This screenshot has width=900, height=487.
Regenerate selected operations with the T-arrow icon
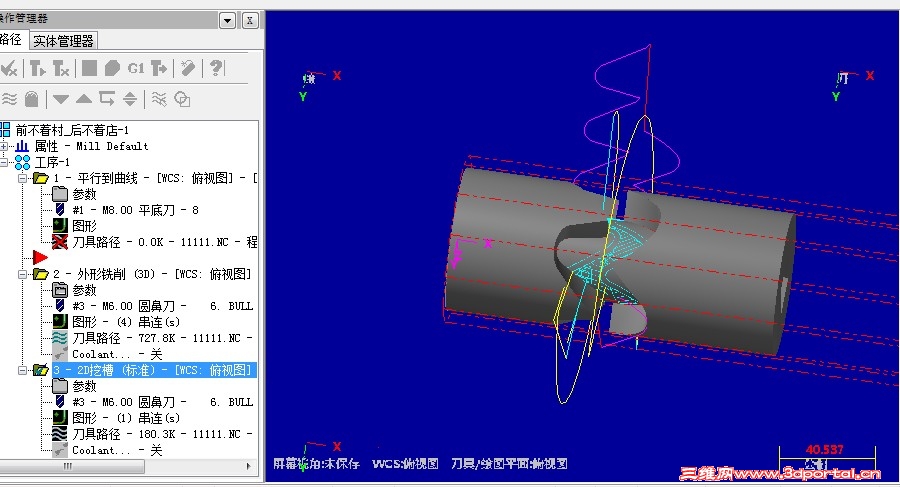point(38,68)
